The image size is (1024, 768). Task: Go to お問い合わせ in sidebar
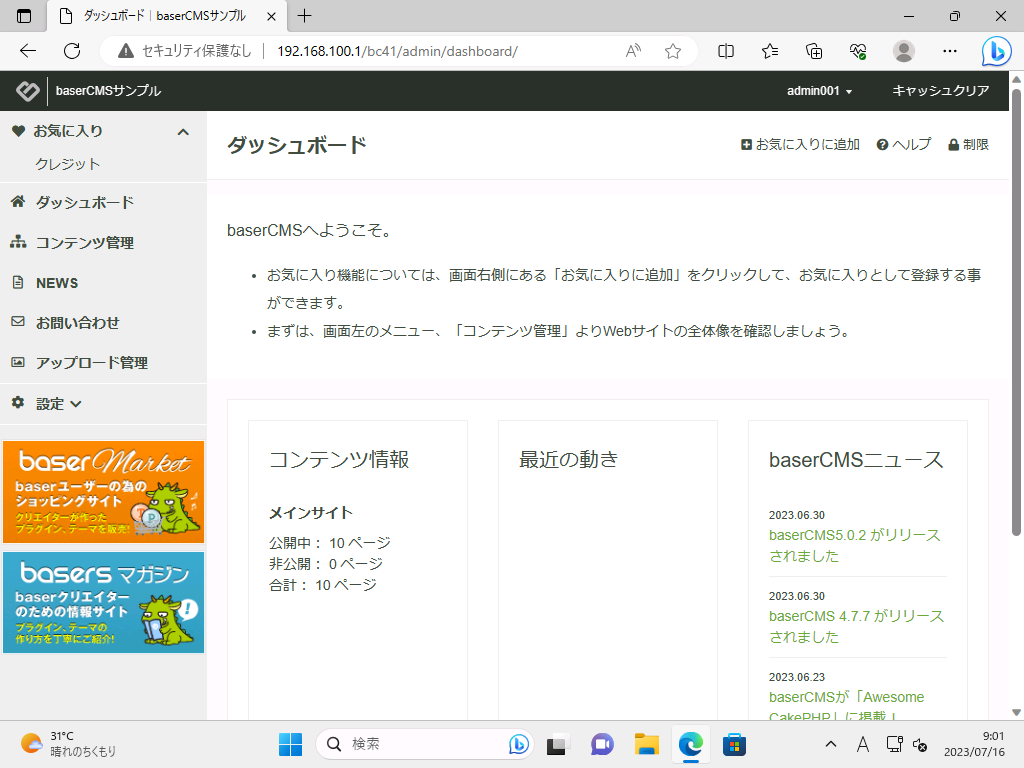pyautogui.click(x=77, y=323)
